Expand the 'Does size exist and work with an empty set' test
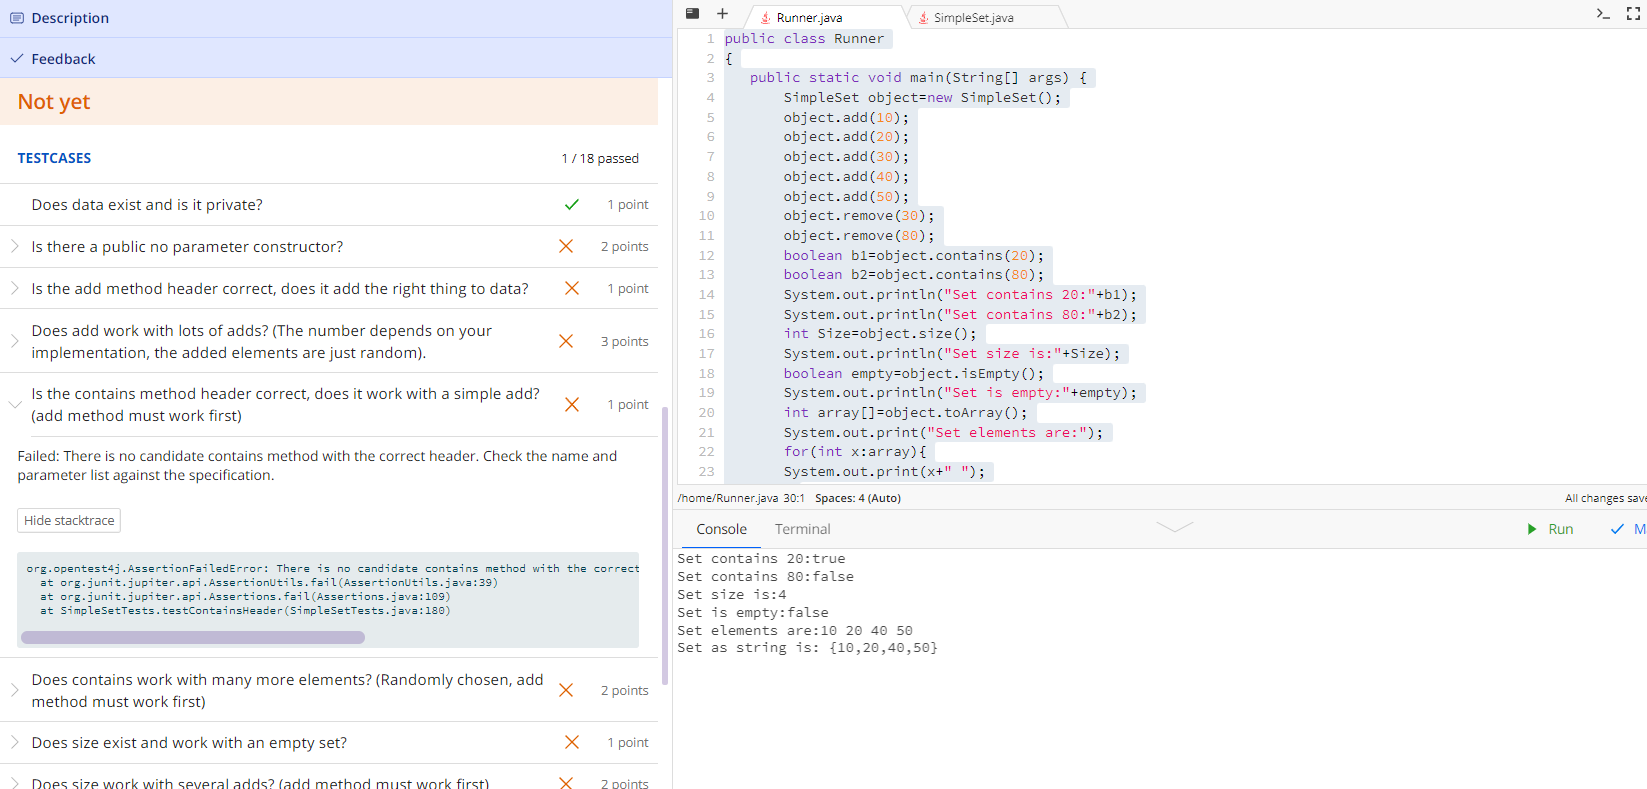The image size is (1647, 789). point(15,742)
